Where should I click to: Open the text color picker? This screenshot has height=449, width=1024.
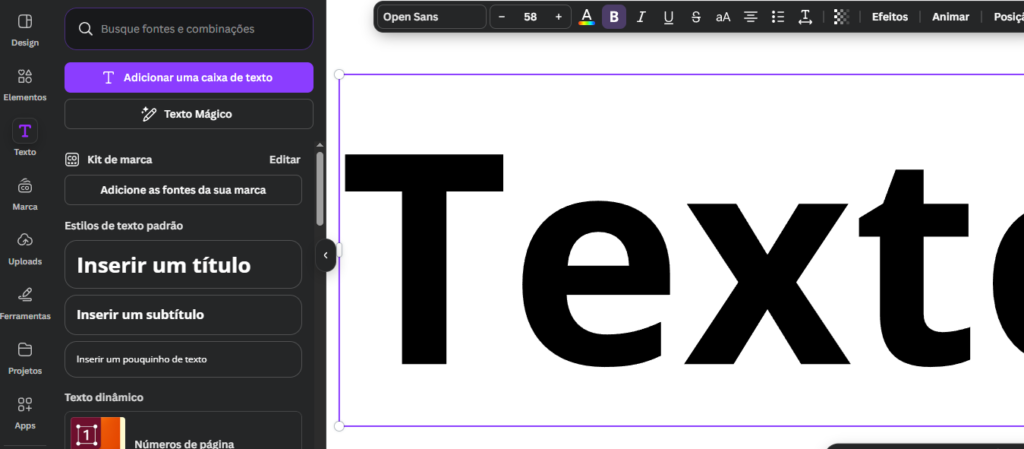coord(587,17)
